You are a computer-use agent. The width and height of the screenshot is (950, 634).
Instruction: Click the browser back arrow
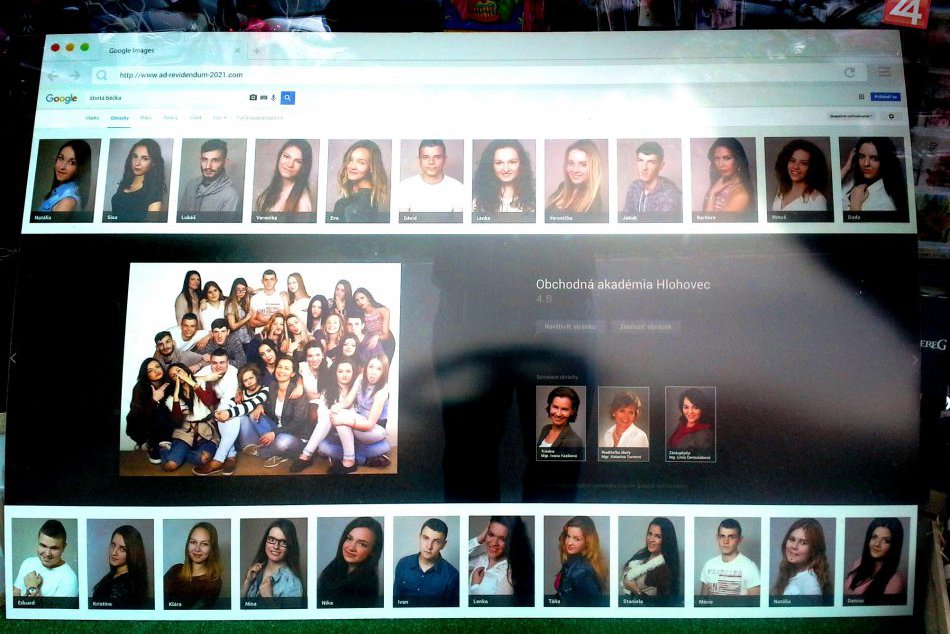pyautogui.click(x=53, y=75)
